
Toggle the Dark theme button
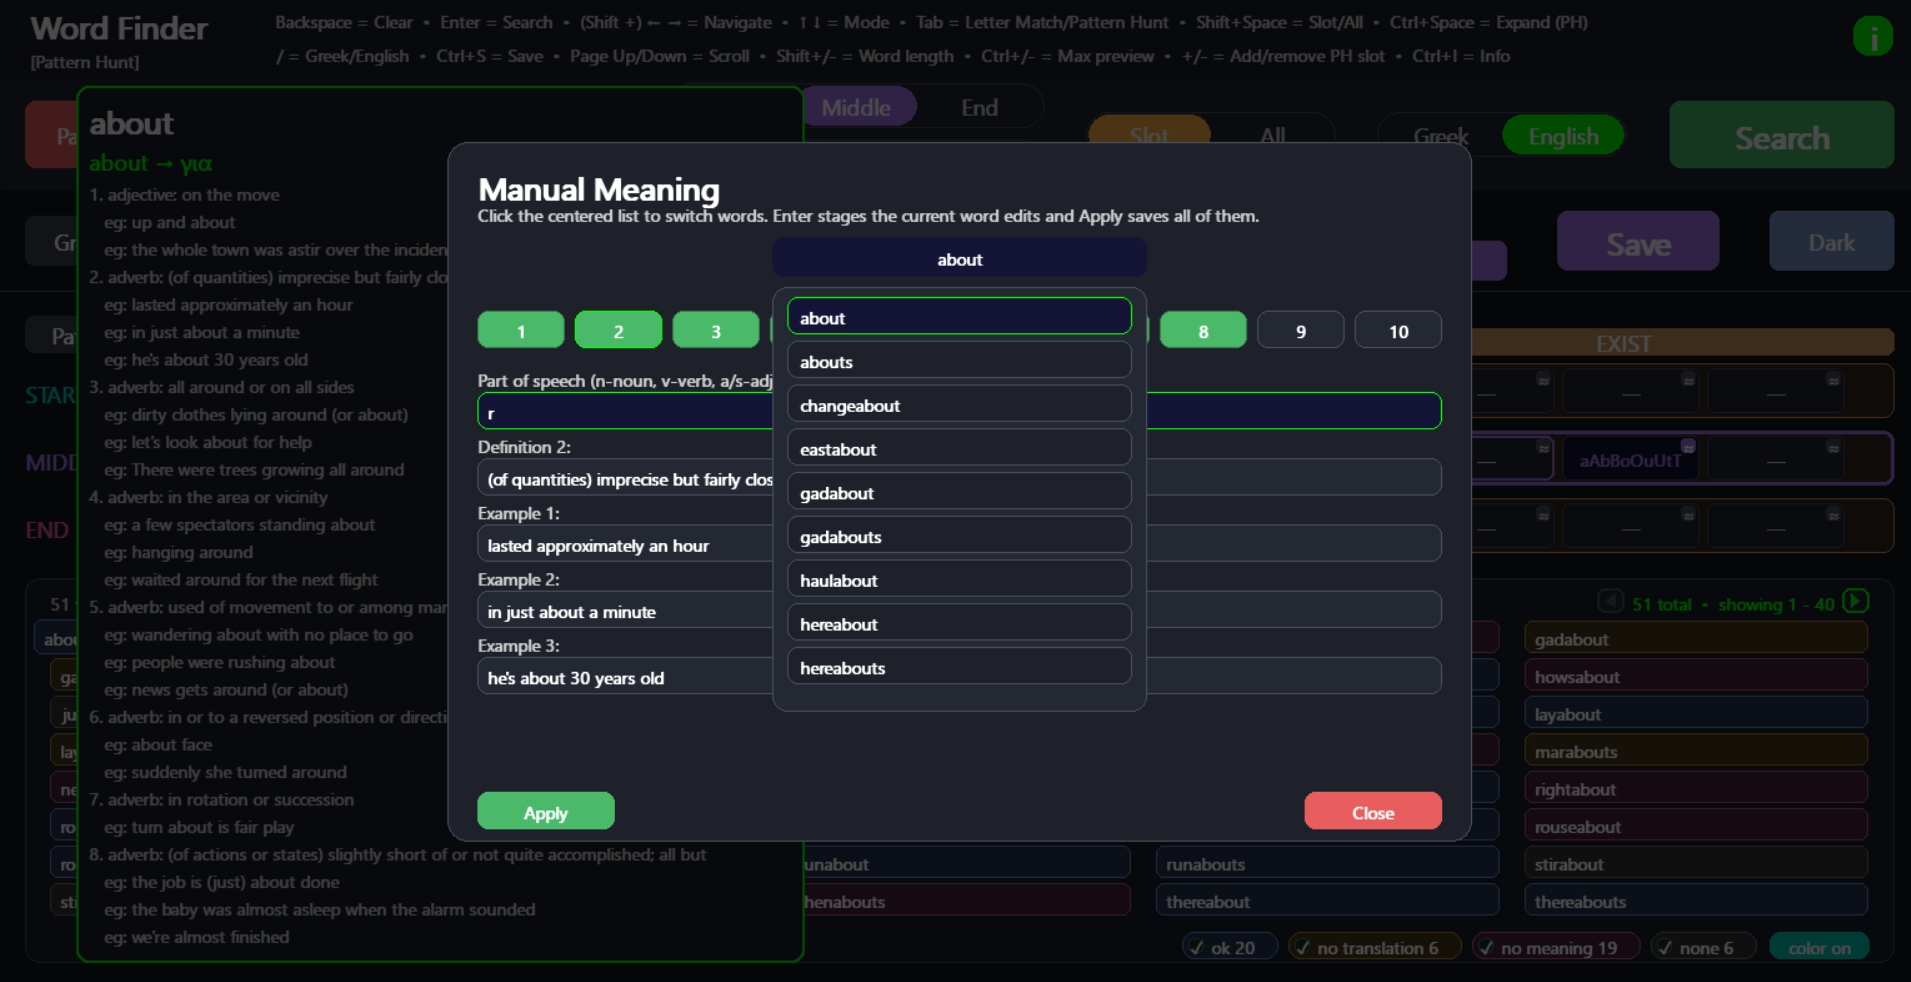pos(1831,241)
